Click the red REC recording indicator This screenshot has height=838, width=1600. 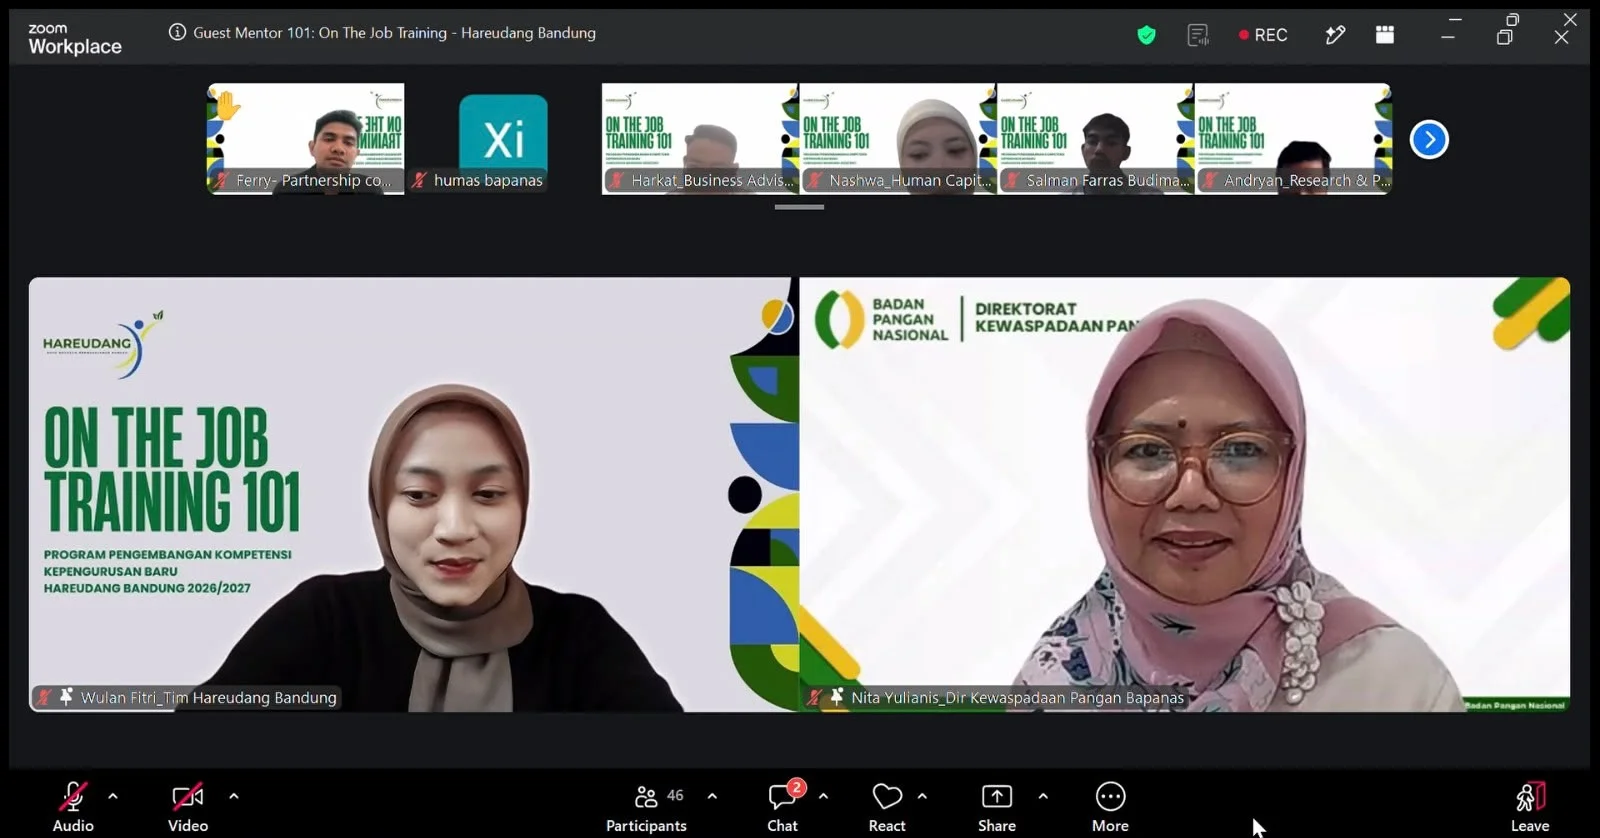(1263, 35)
